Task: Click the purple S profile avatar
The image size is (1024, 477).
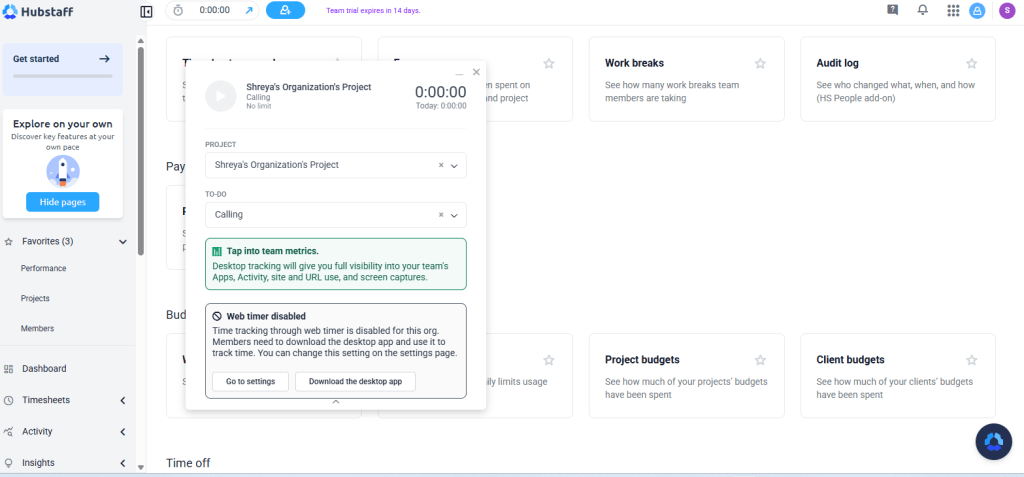Action: [1006, 10]
